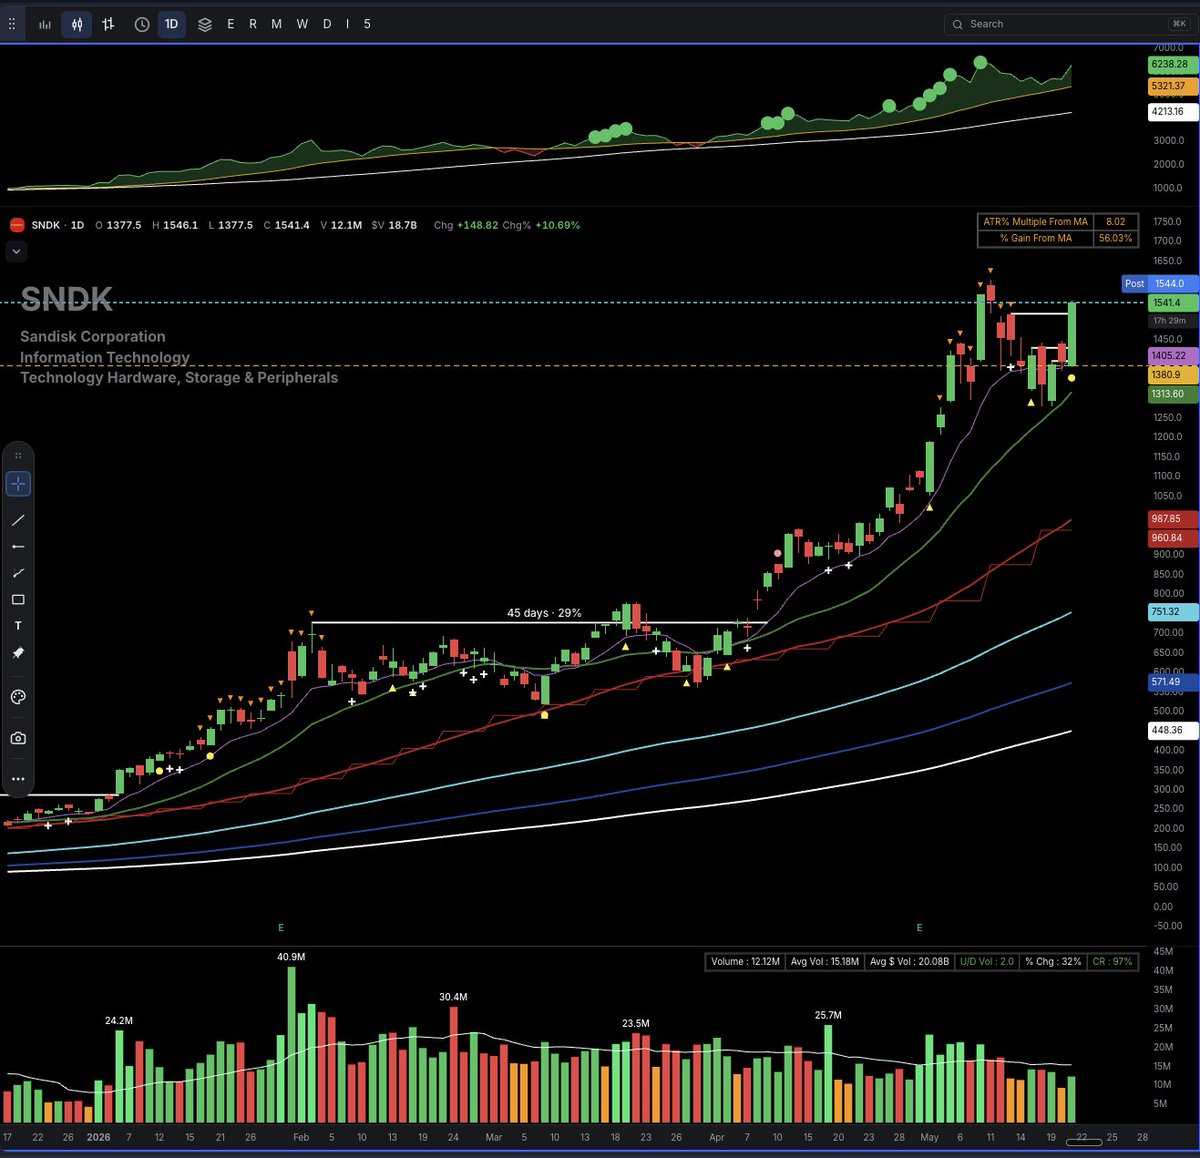This screenshot has width=1200, height=1158.
Task: Click the earnings E marker near May
Action: (x=919, y=928)
